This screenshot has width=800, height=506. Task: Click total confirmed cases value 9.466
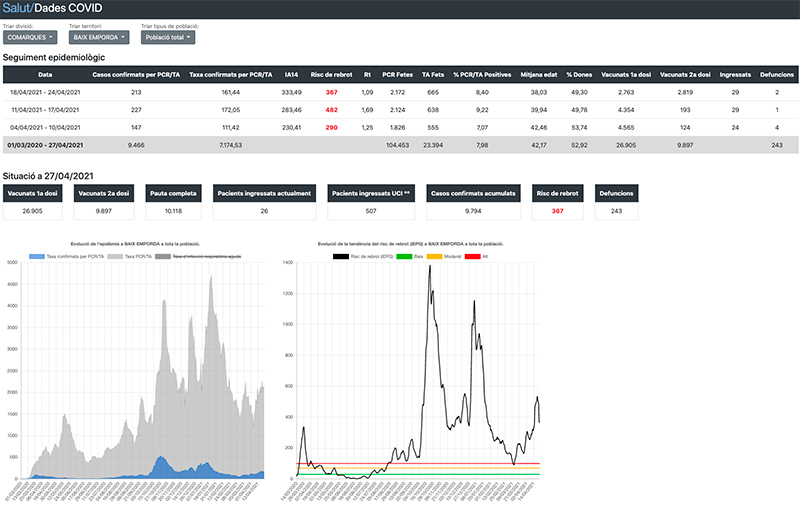click(x=136, y=145)
